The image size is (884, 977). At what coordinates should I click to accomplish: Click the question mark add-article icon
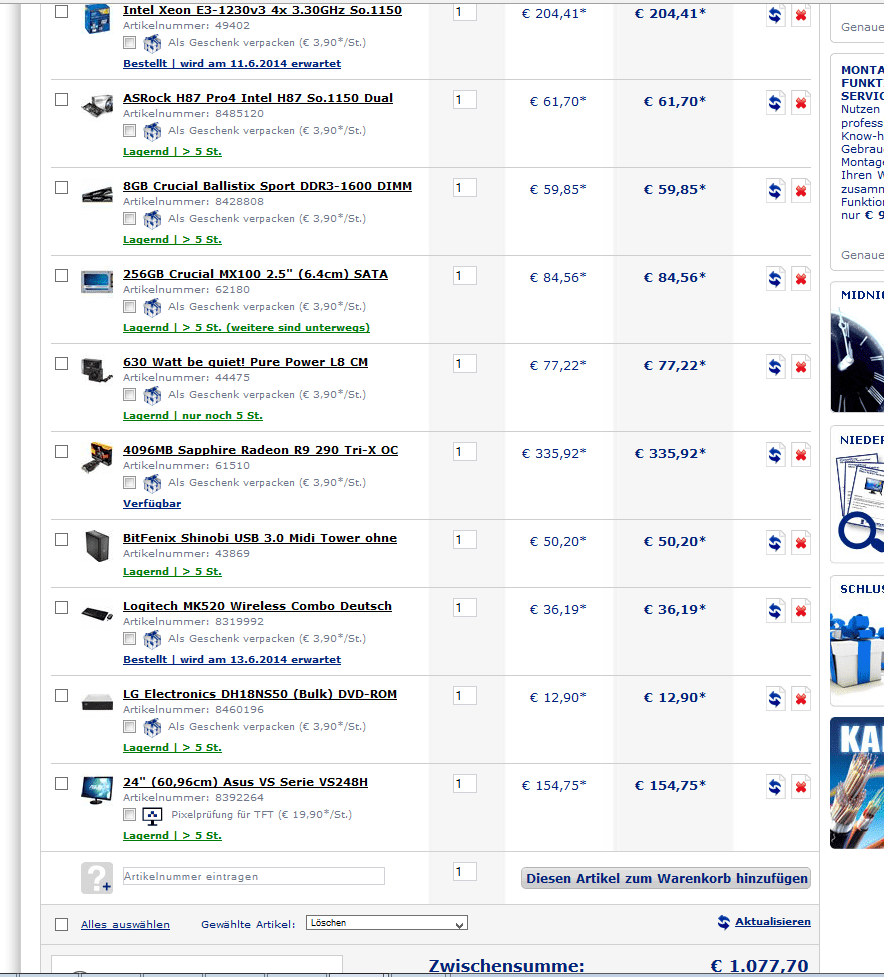pos(97,877)
